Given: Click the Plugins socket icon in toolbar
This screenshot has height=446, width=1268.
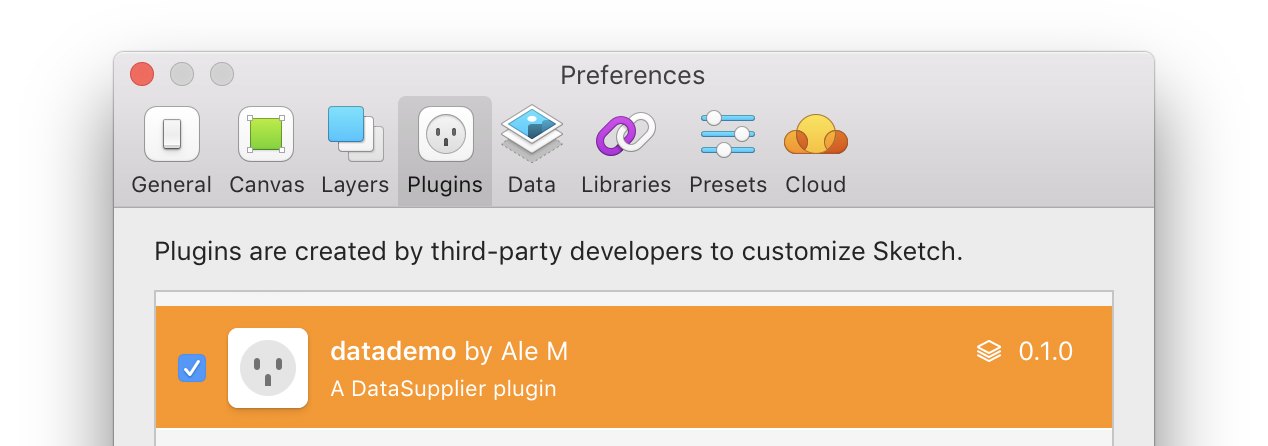Looking at the screenshot, I should tap(445, 134).
